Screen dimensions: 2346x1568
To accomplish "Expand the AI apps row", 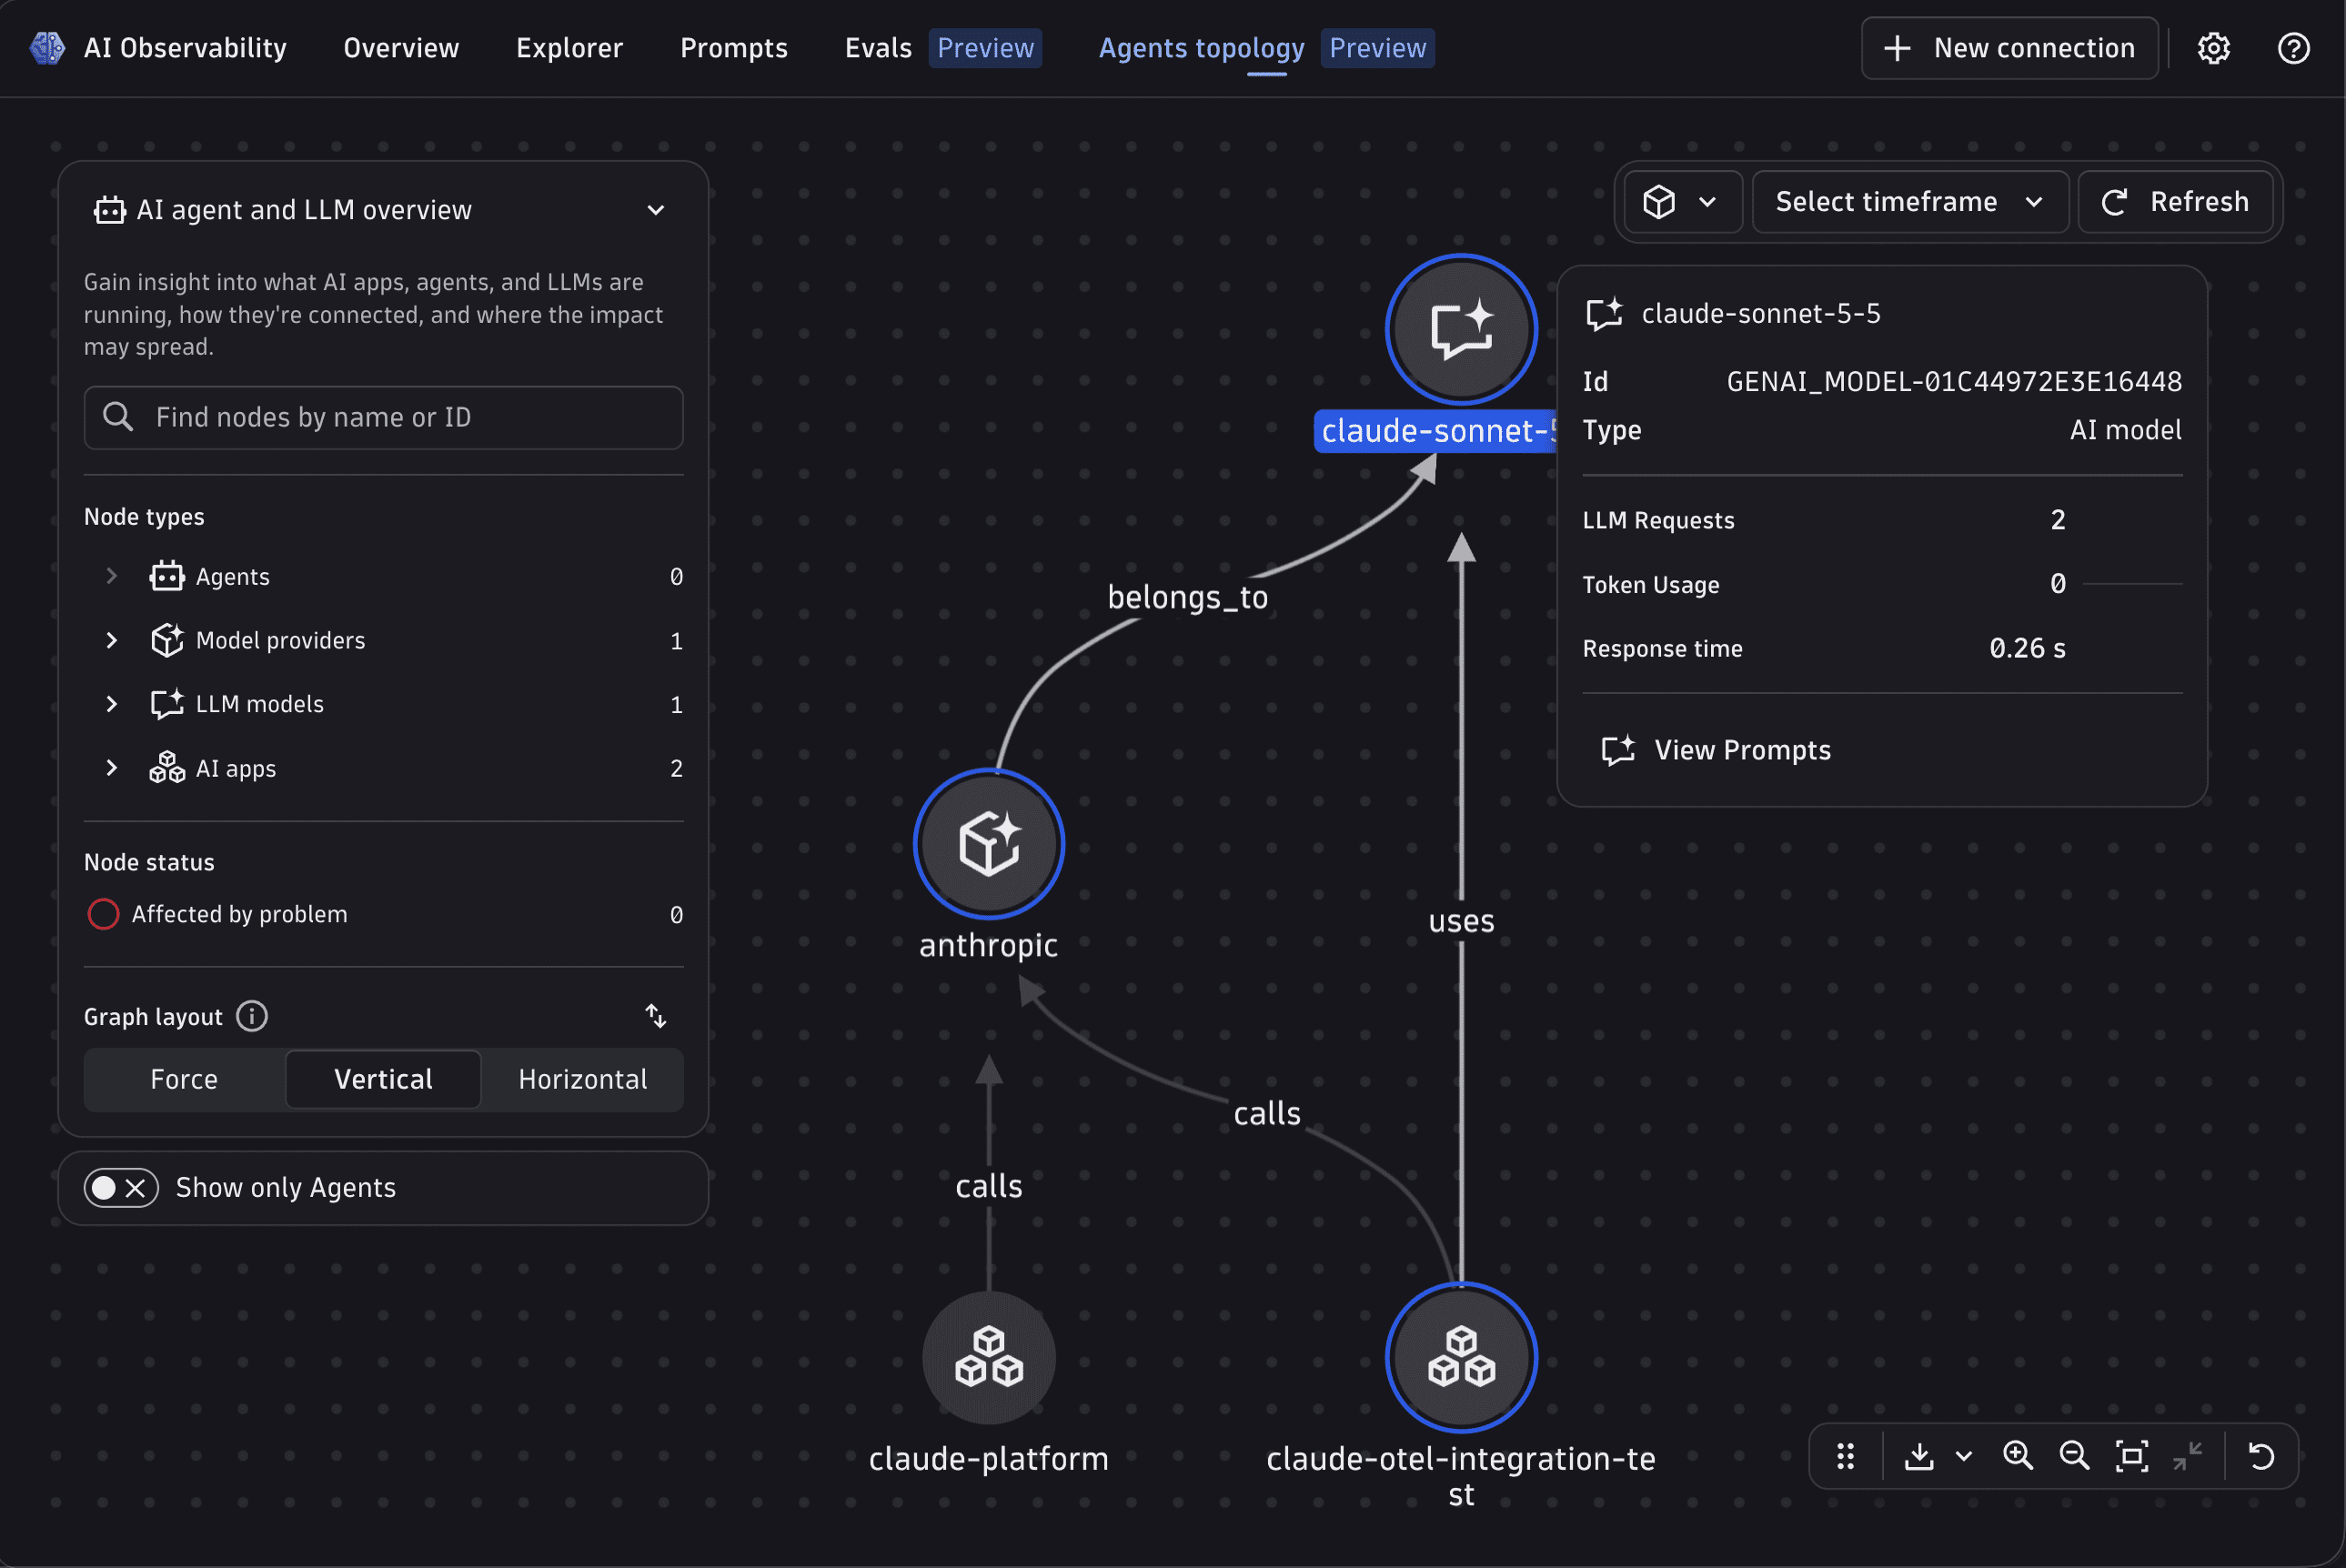I will (x=111, y=768).
